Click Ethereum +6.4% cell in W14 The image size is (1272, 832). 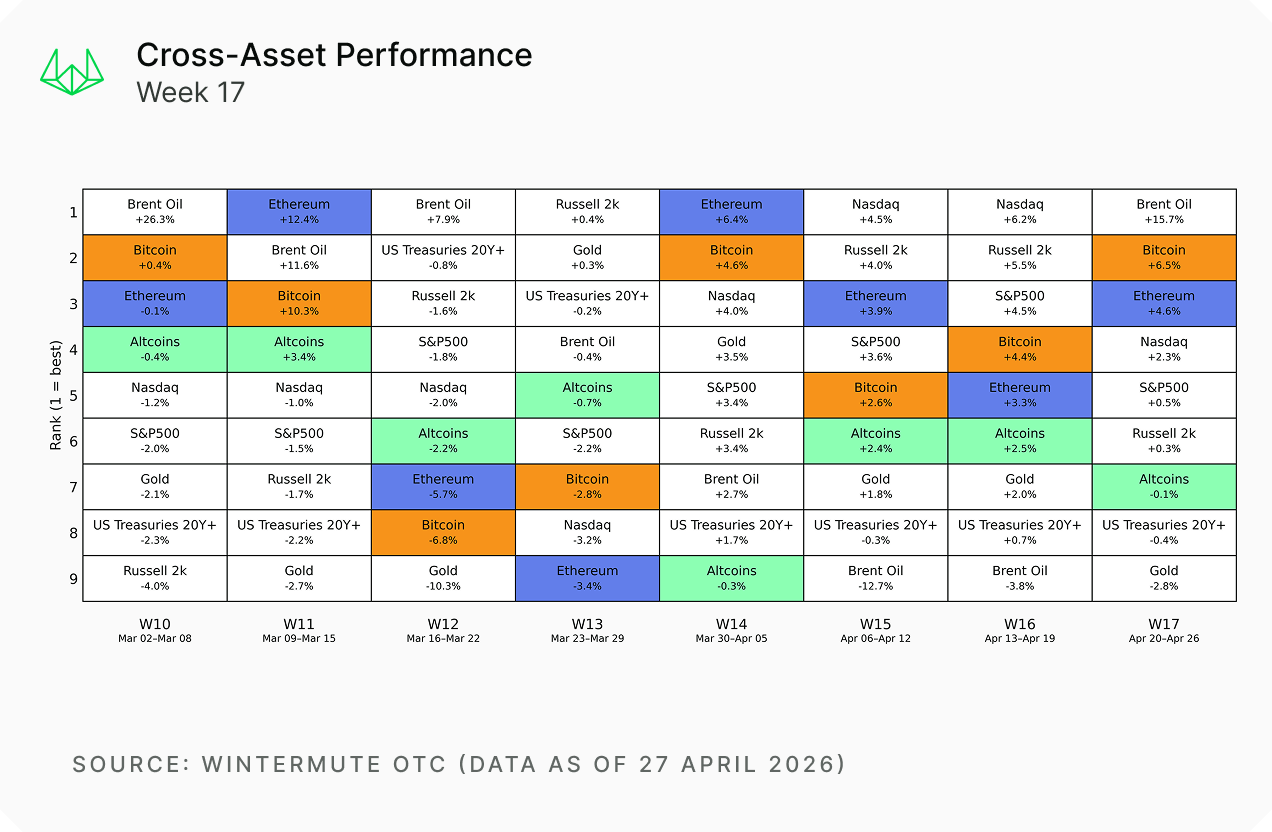(x=731, y=211)
